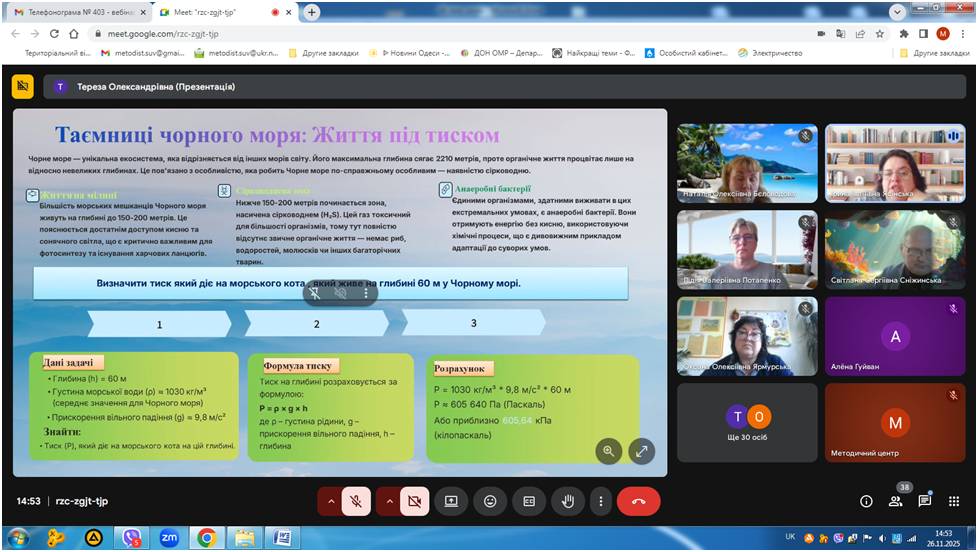Image resolution: width=978 pixels, height=552 pixels.
Task: Expand presentation to full screen
Action: (641, 451)
